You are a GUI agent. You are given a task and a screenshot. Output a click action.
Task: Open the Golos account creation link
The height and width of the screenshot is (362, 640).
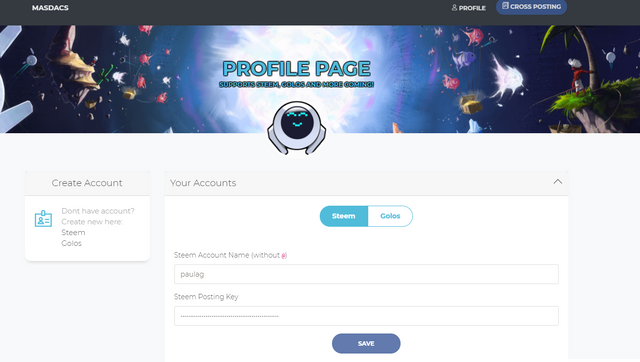(71, 243)
